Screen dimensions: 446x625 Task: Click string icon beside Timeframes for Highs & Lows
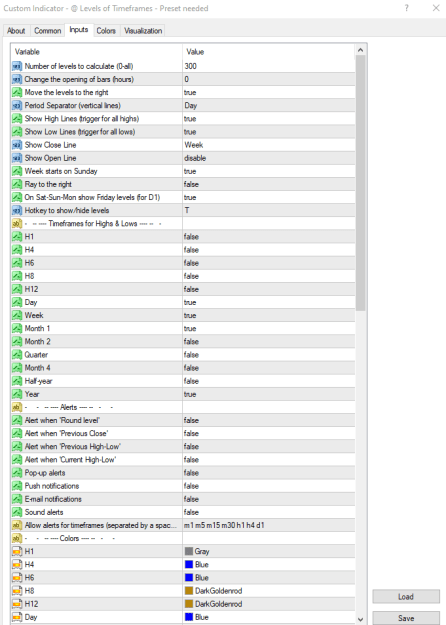[17, 224]
